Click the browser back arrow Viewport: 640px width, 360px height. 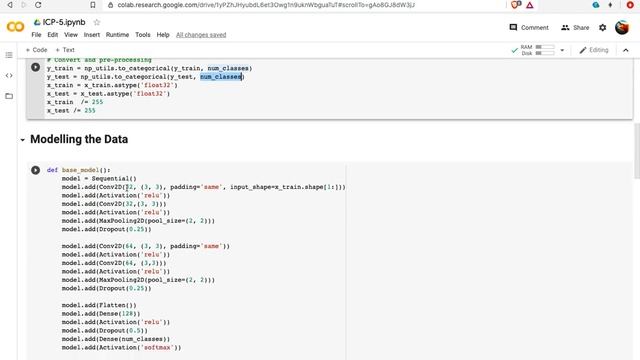pyautogui.click(x=9, y=5)
